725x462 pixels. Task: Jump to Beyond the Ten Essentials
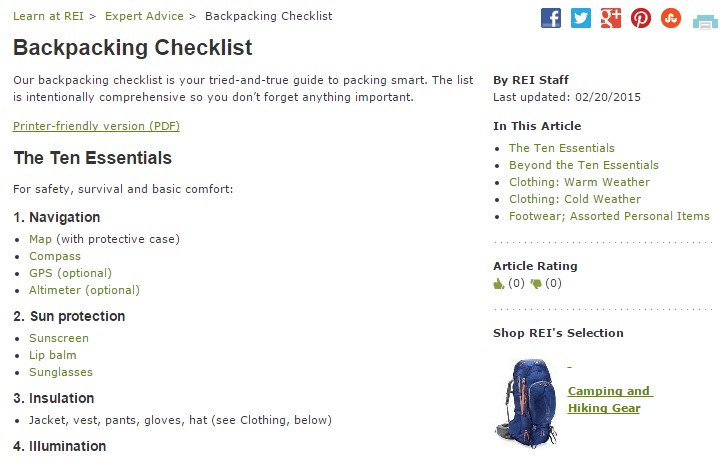[584, 165]
